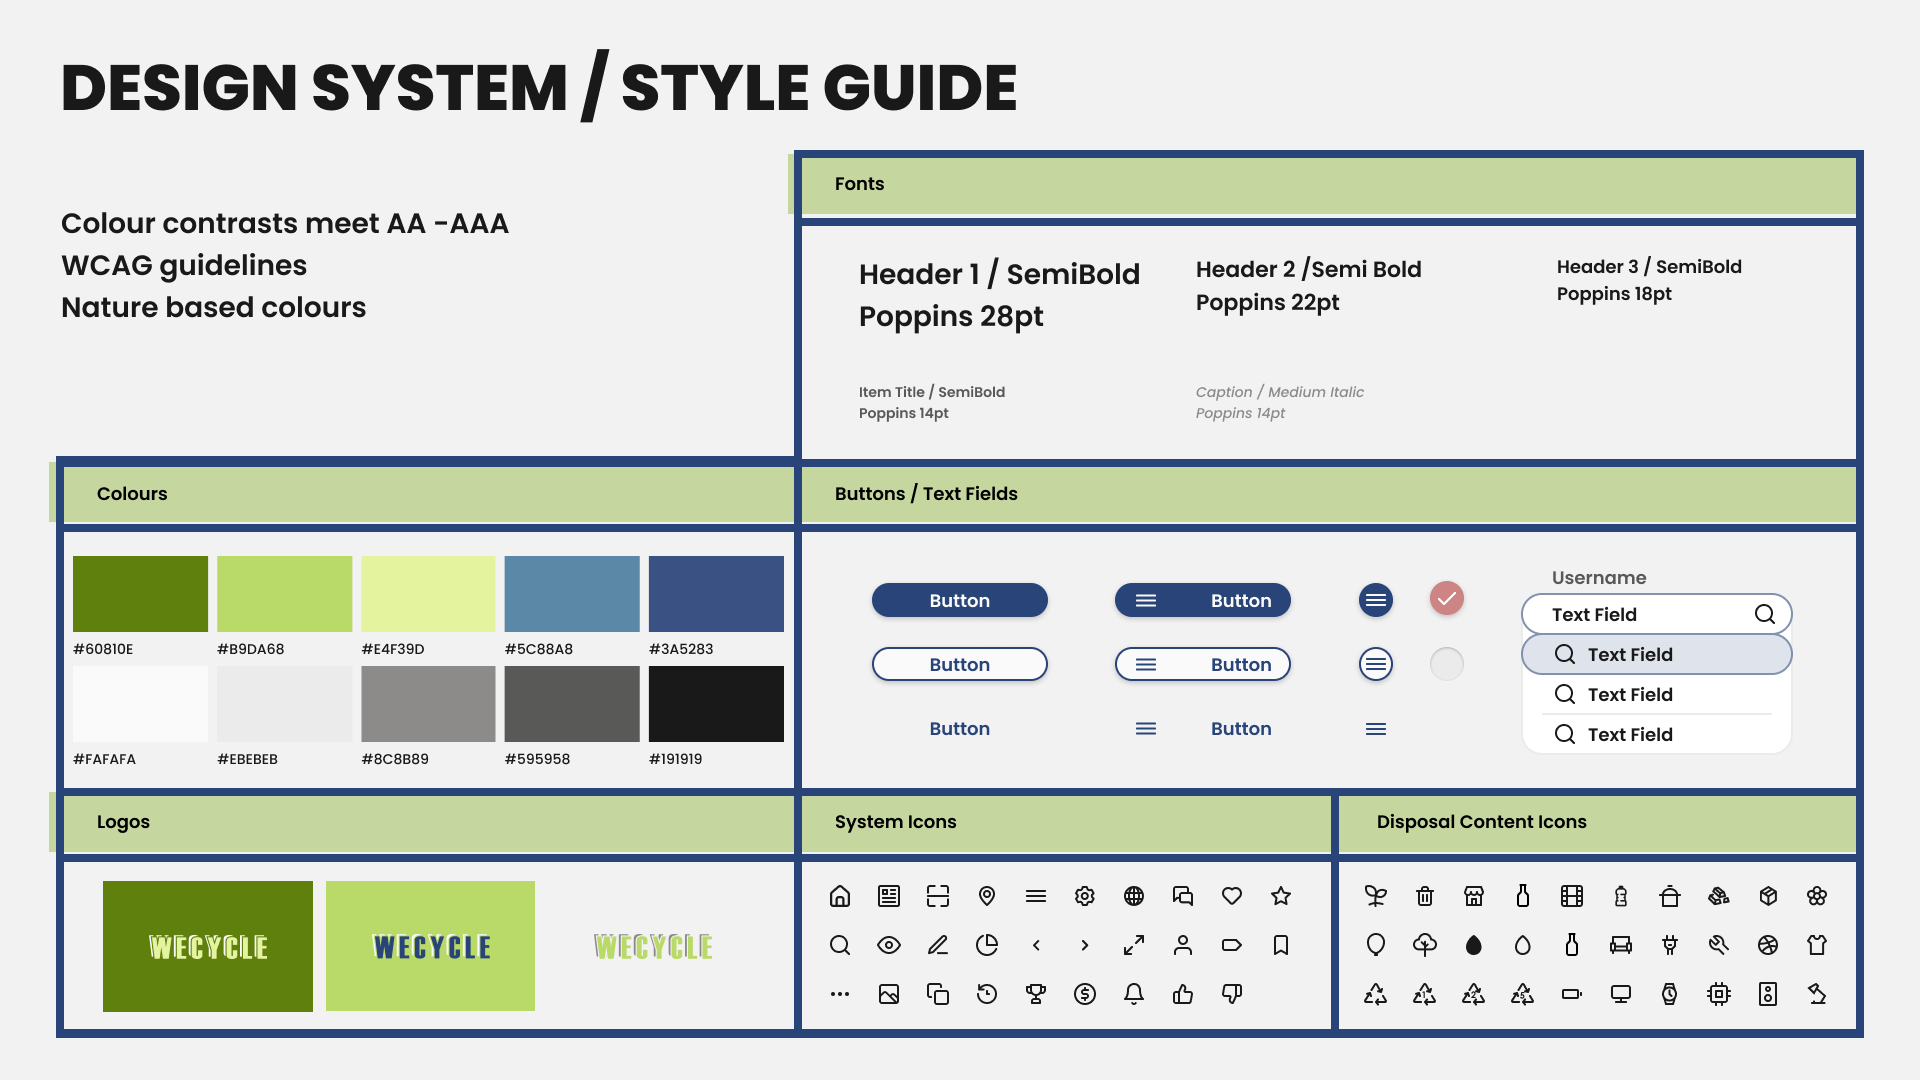Select the #5C88A8 blue colour swatch
The height and width of the screenshot is (1080, 1920).
click(572, 594)
